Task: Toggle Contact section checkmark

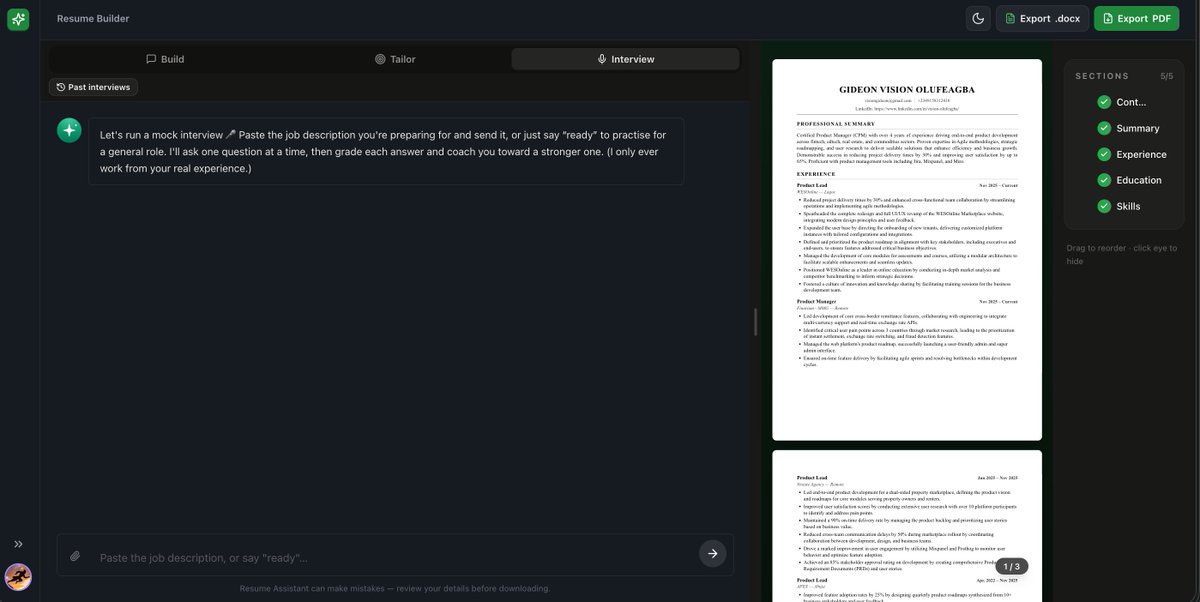Action: [x=1104, y=102]
